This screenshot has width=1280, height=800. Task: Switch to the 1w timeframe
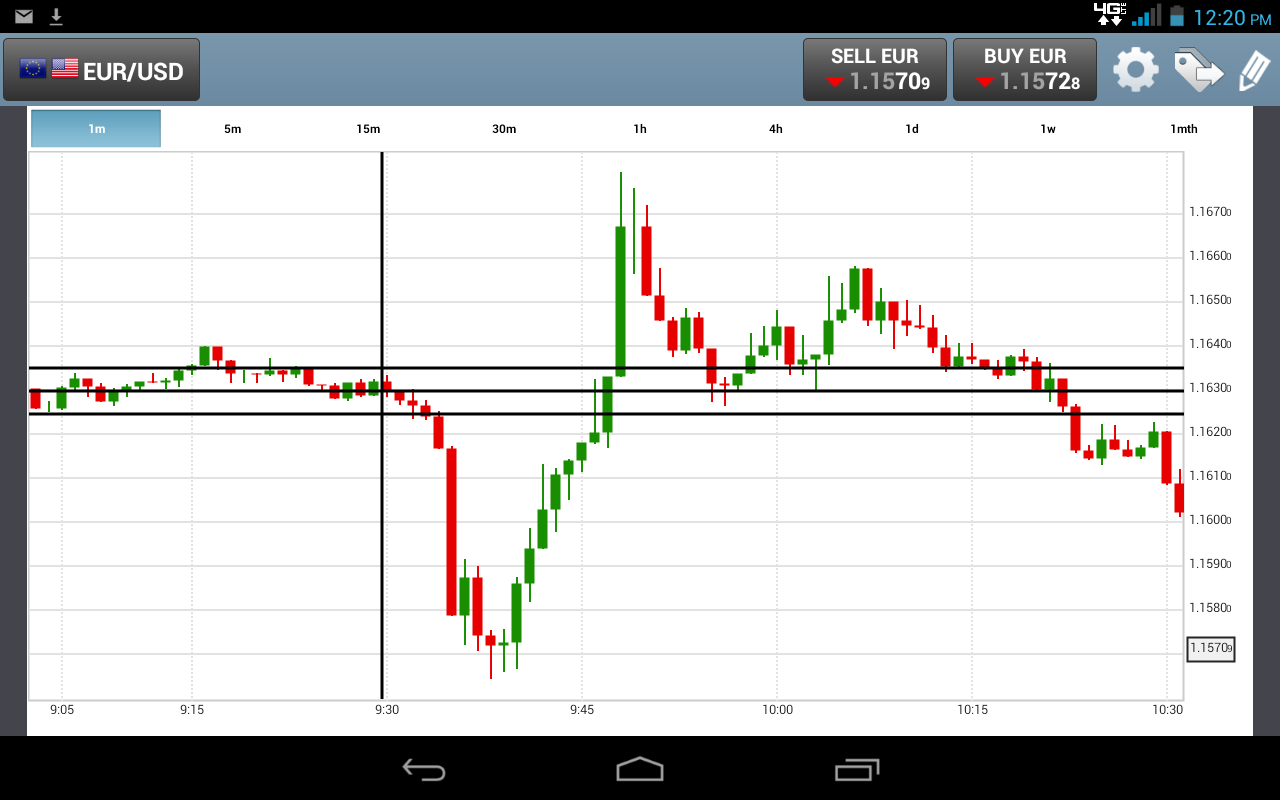coord(1048,129)
